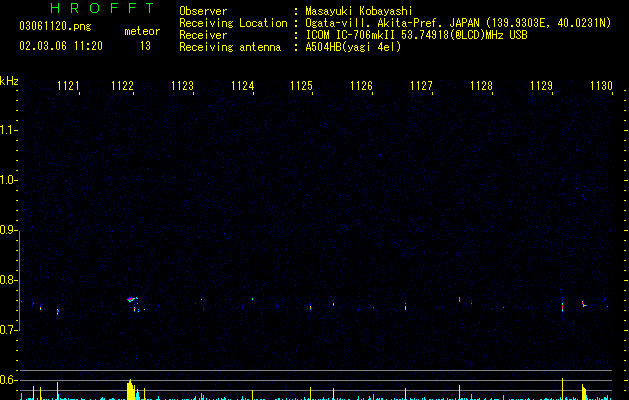Click the observer name Masayuki Kobayashi

pos(359,11)
